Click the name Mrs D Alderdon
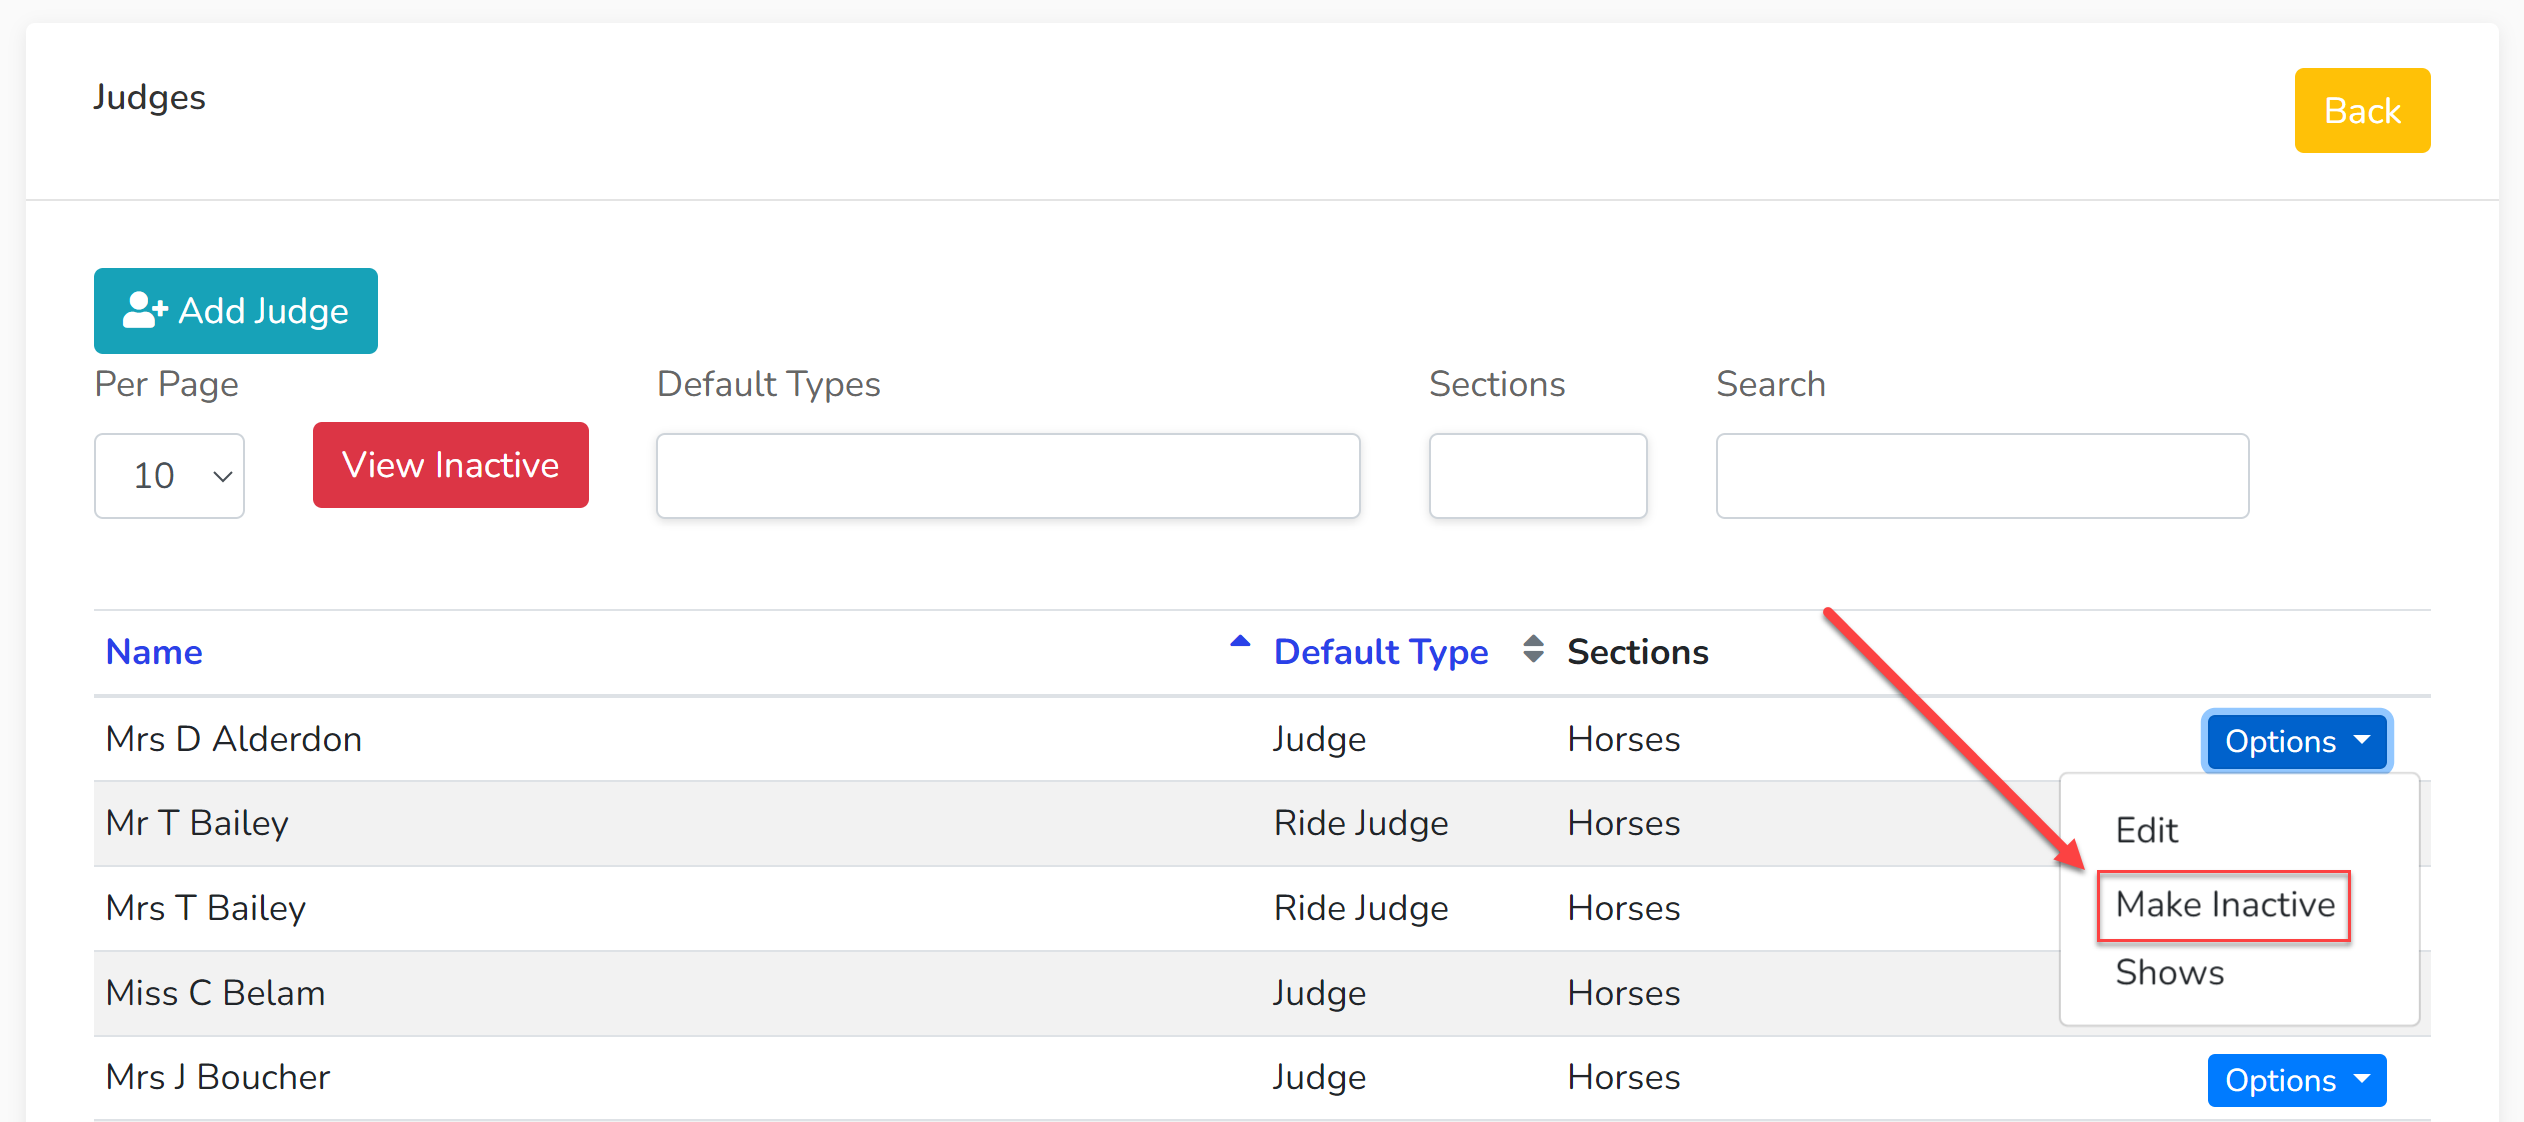The height and width of the screenshot is (1122, 2524). (x=234, y=739)
